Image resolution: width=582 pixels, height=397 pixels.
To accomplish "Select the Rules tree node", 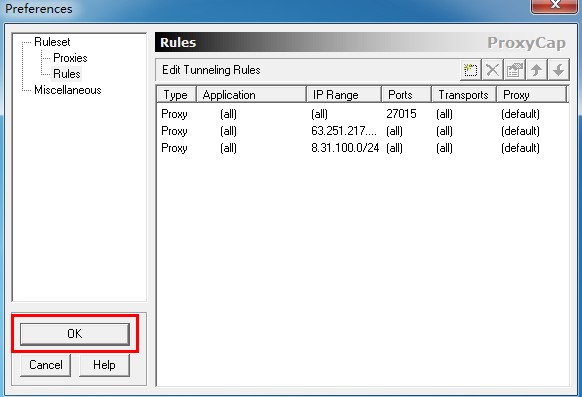I will [x=67, y=74].
